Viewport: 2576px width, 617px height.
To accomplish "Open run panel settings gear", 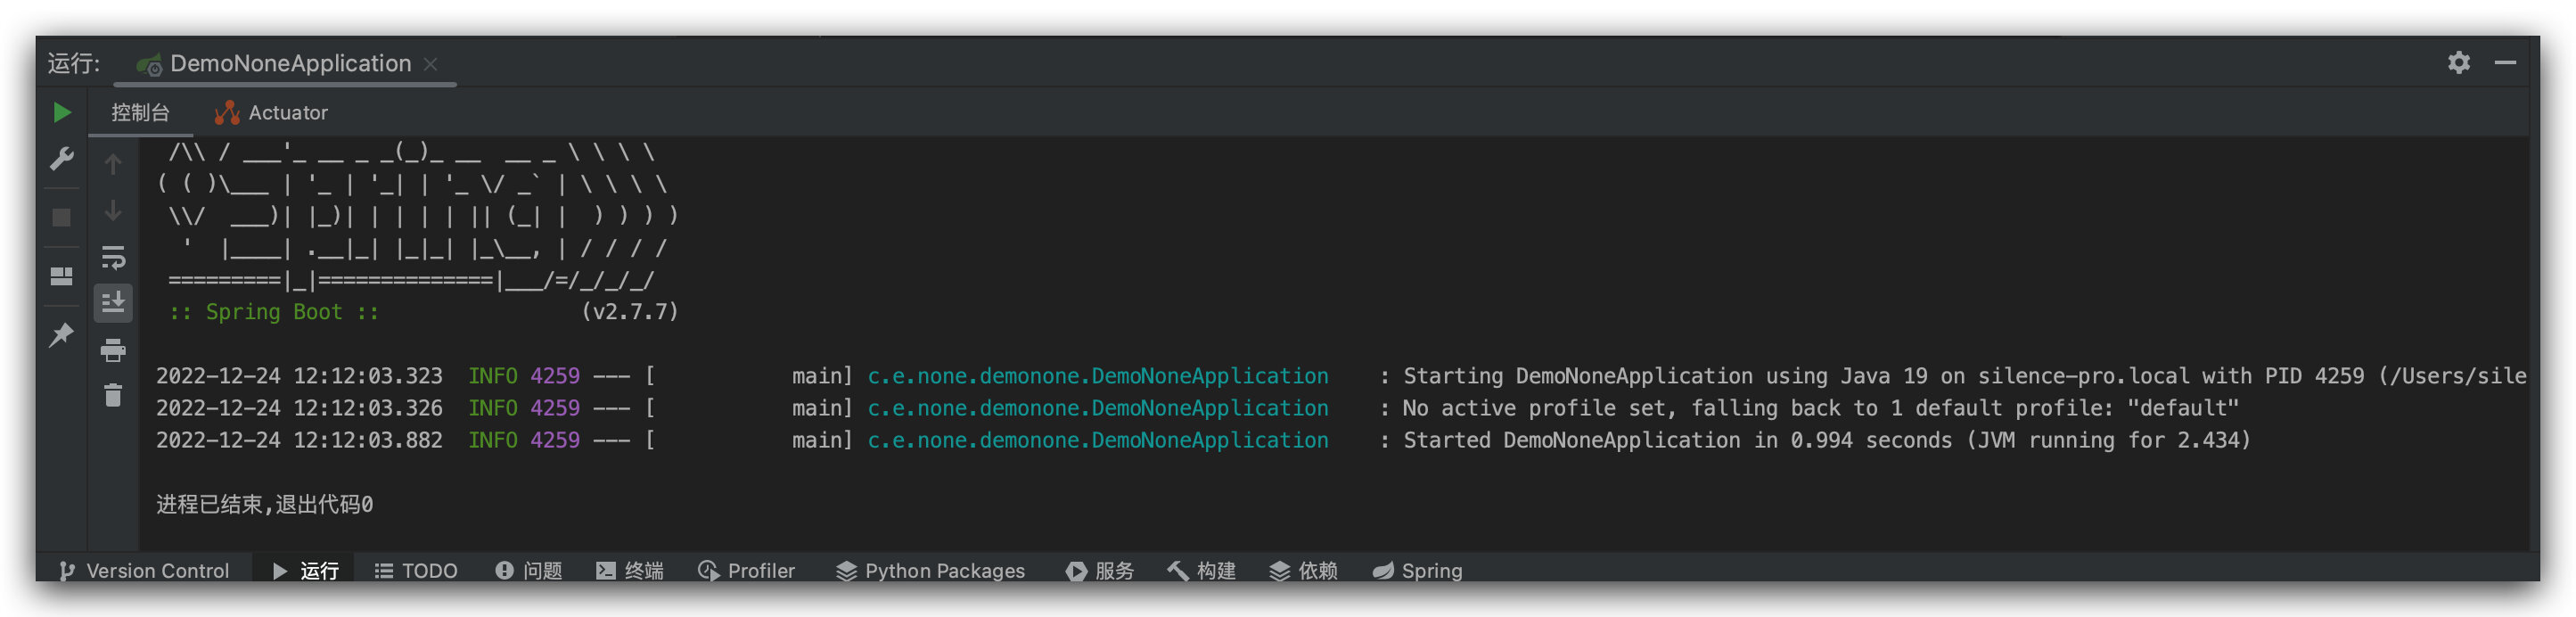I will click(x=2458, y=63).
